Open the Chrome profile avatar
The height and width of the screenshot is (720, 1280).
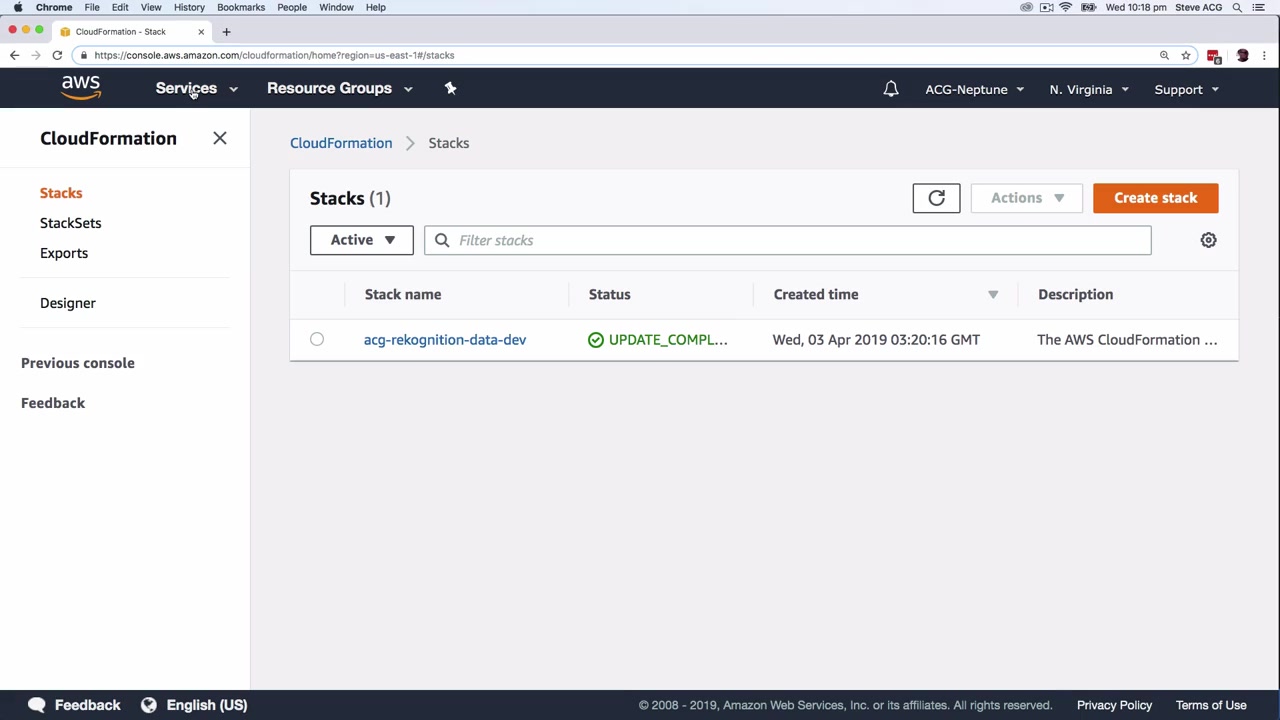tap(1242, 55)
